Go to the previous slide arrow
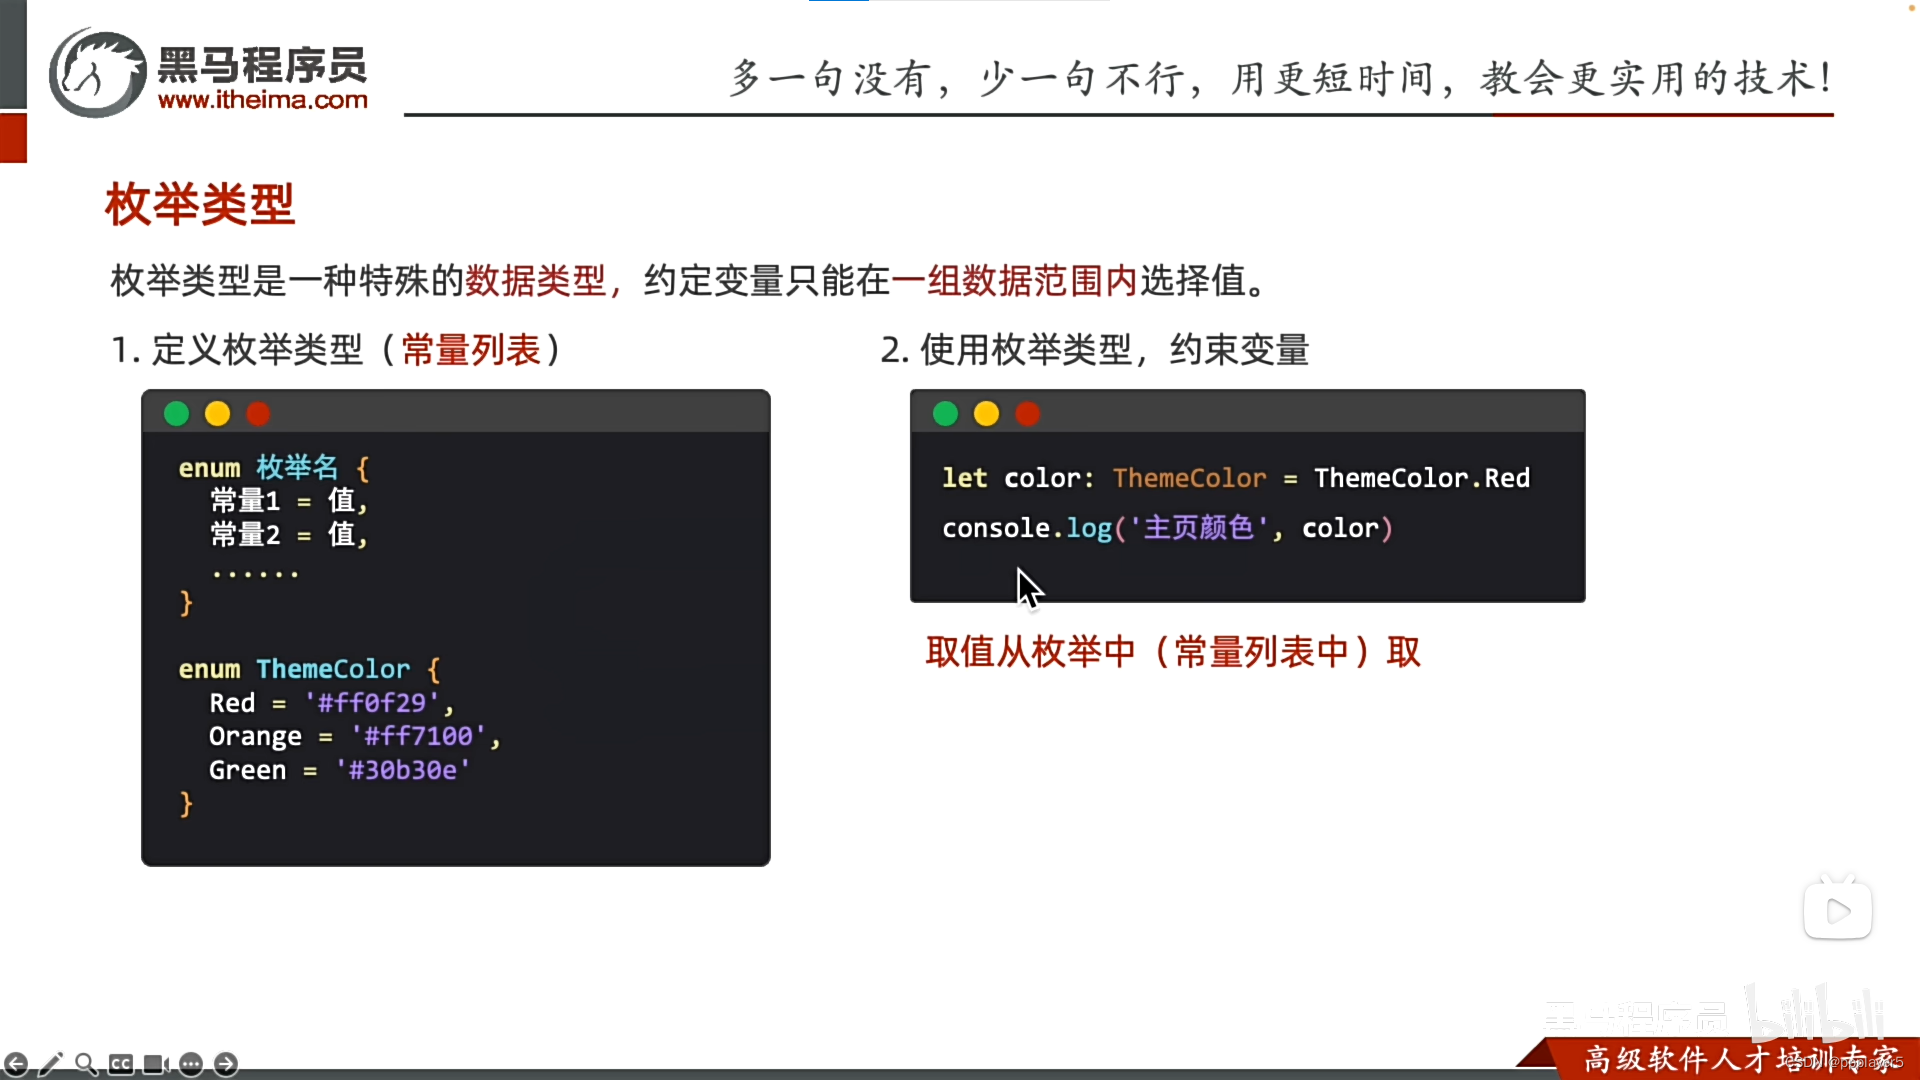 (16, 1064)
